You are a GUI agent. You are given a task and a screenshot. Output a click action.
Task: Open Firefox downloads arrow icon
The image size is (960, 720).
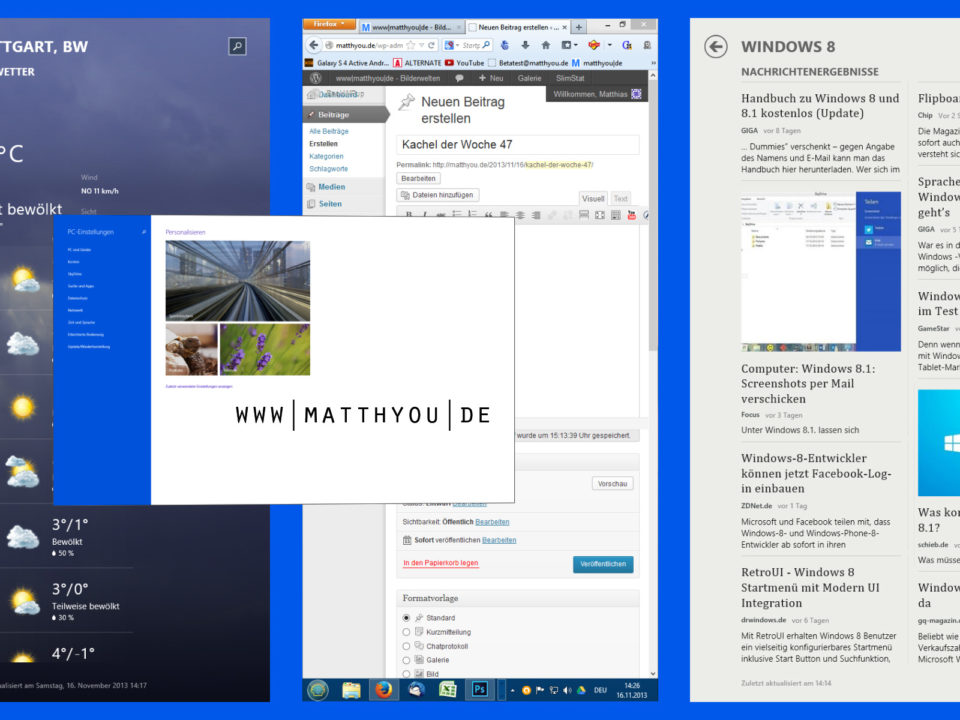click(x=524, y=45)
